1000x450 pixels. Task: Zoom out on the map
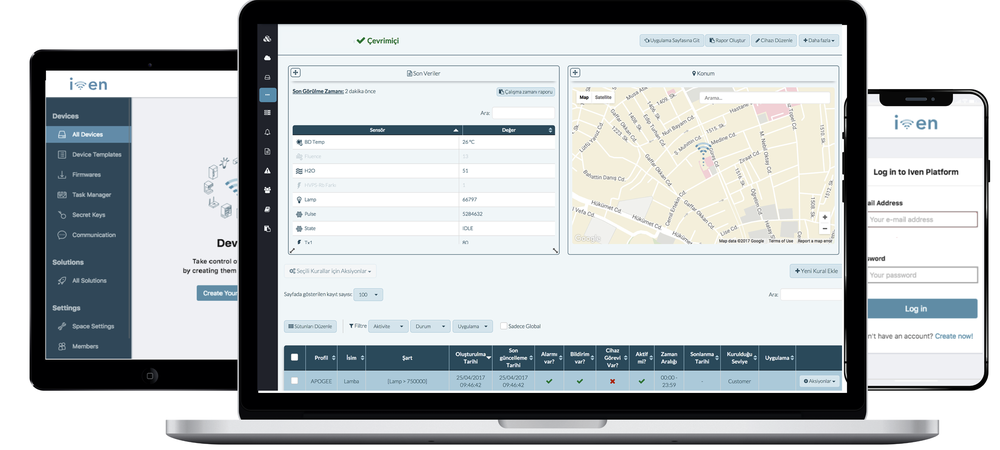click(x=825, y=228)
